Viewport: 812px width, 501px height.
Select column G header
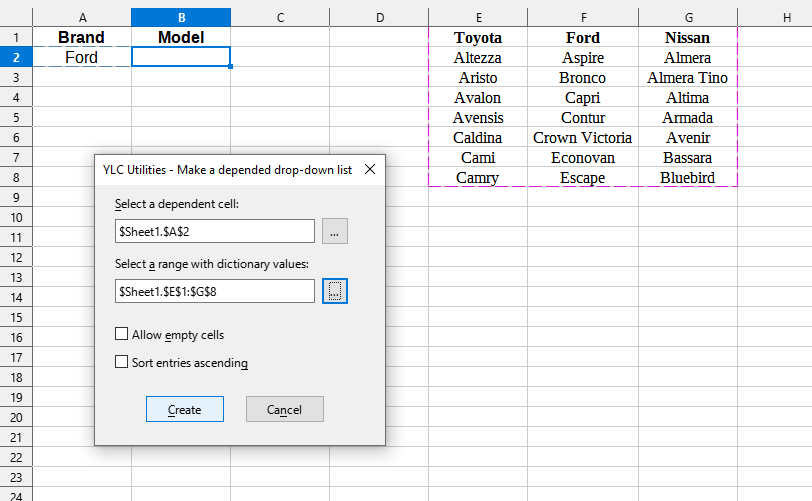point(688,18)
